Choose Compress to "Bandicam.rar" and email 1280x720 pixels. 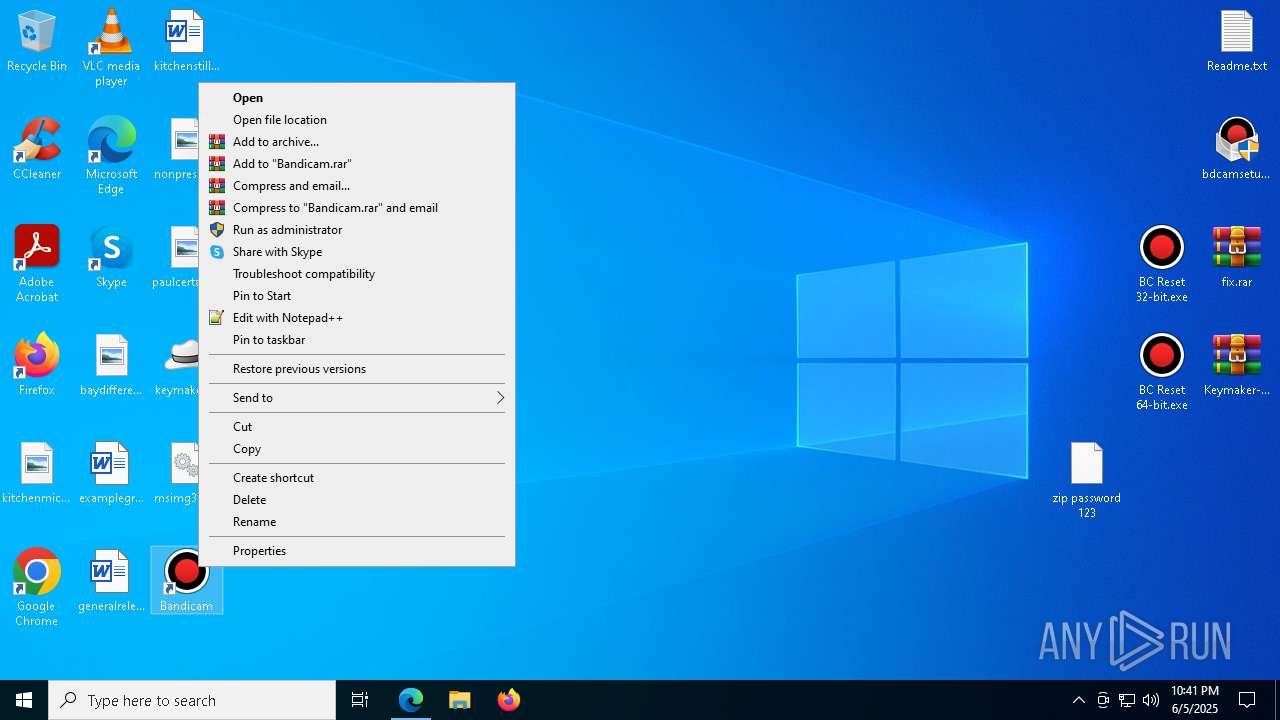(x=357, y=208)
